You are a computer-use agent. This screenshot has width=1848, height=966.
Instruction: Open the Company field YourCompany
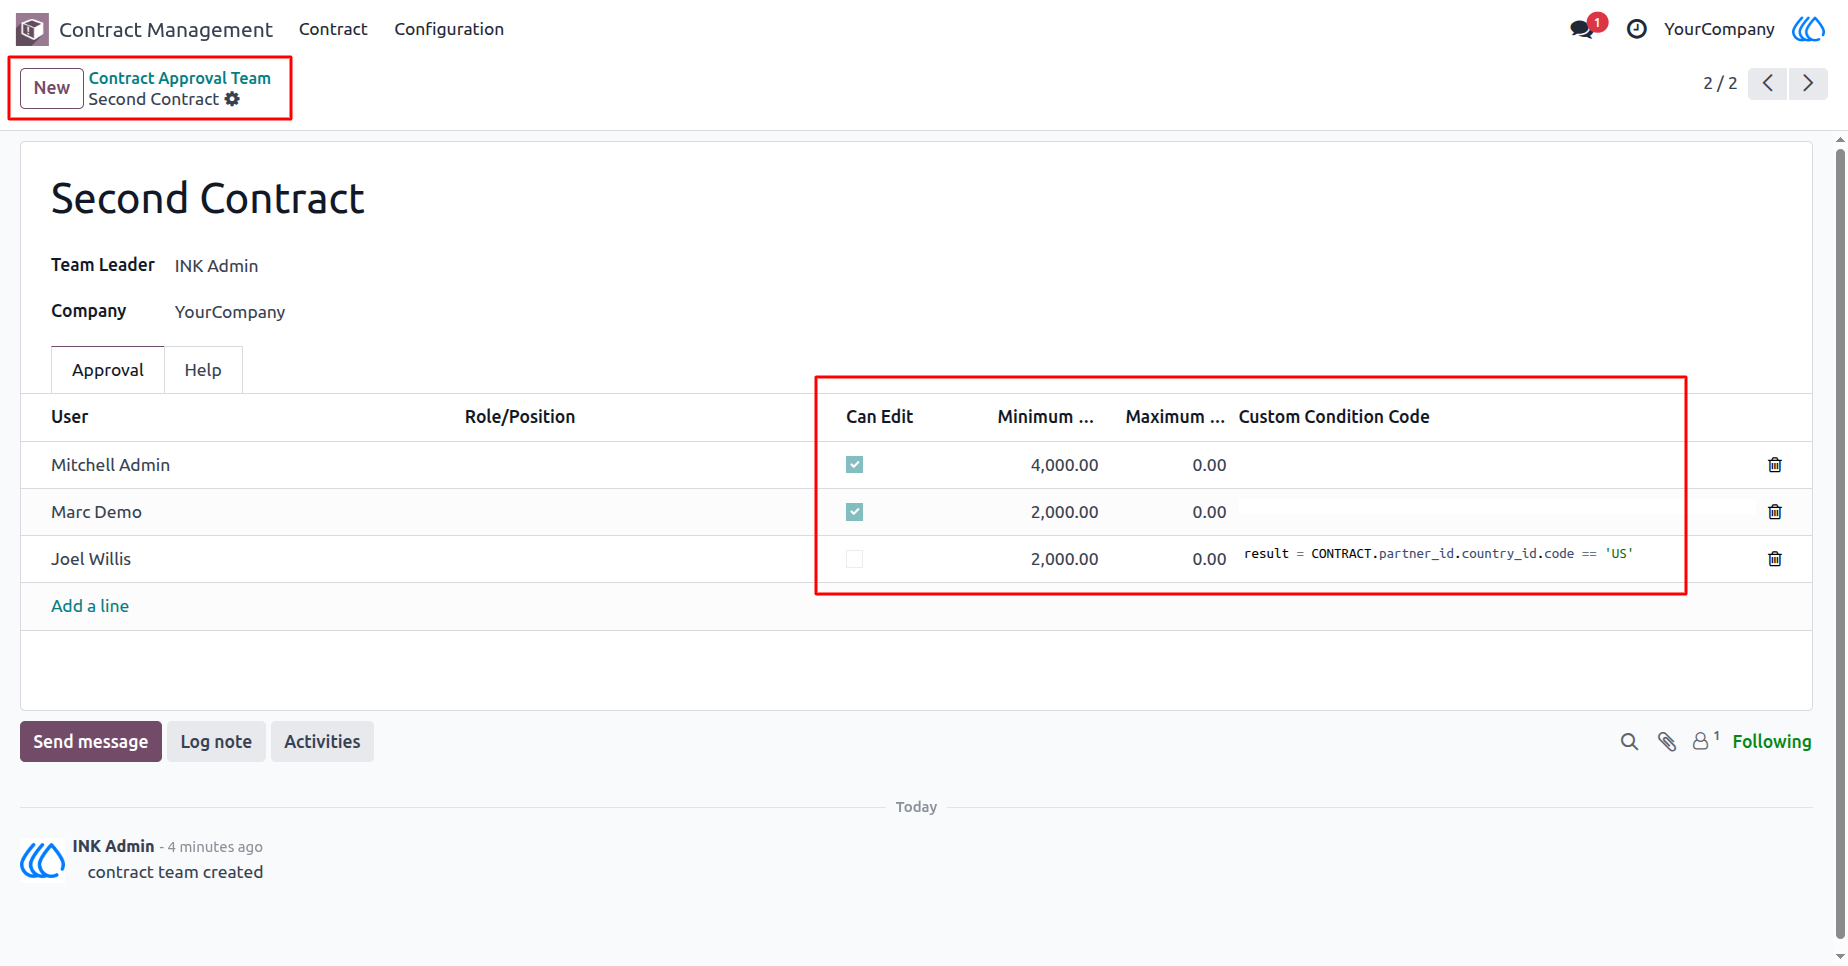pos(230,312)
